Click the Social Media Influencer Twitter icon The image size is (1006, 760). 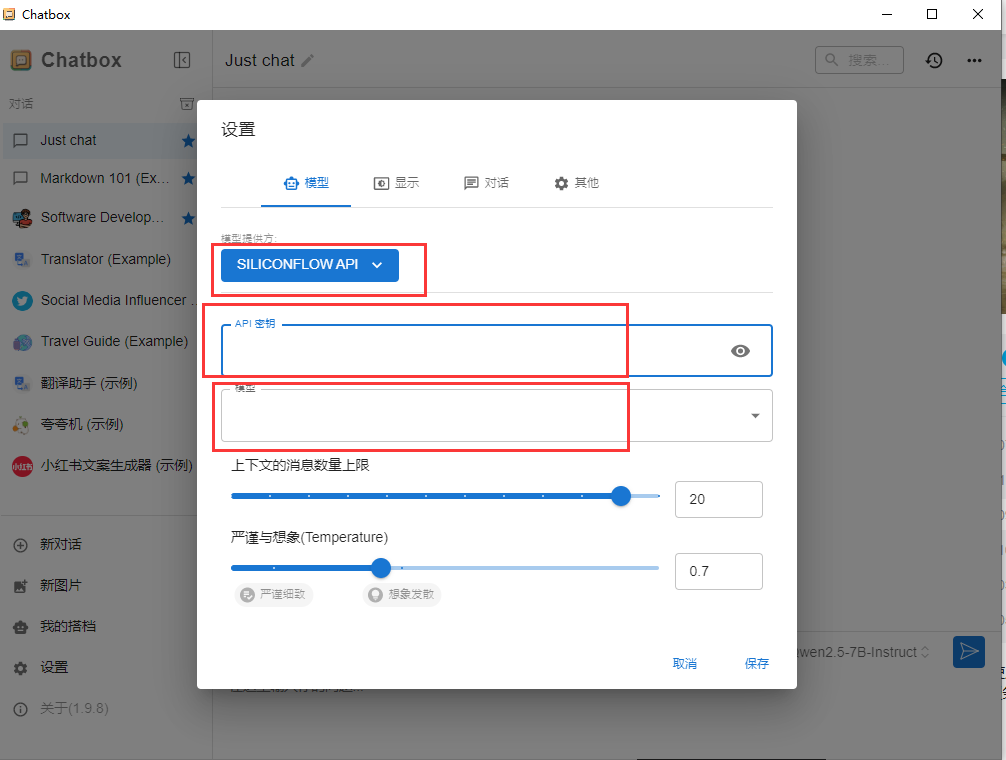click(22, 301)
